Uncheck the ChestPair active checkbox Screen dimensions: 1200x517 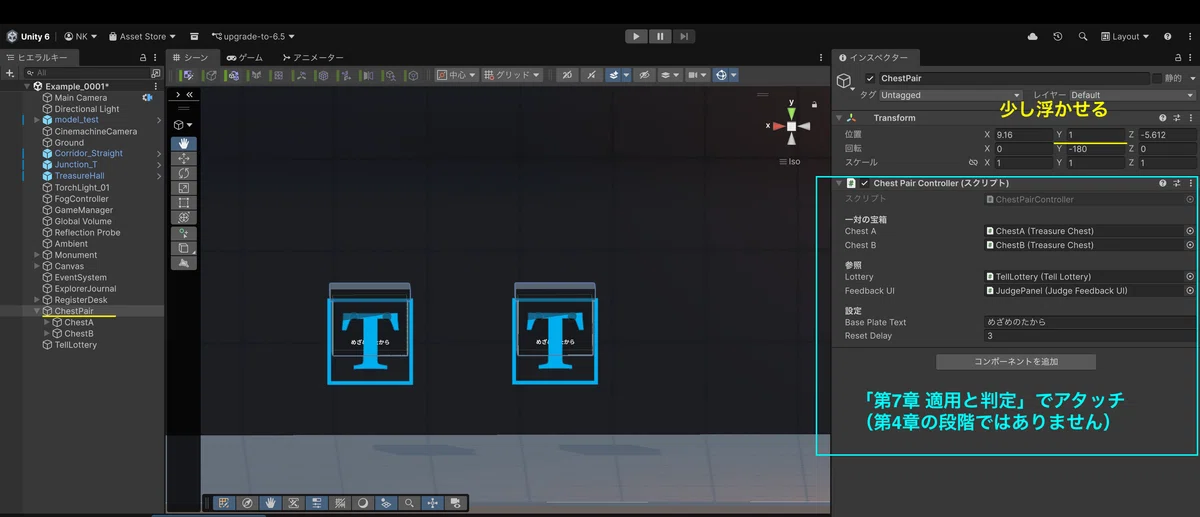870,78
